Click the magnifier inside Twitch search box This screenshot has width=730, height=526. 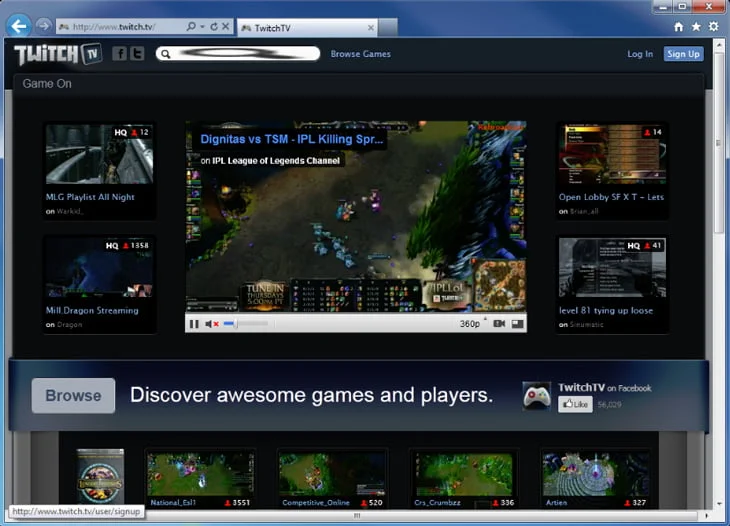coord(165,54)
